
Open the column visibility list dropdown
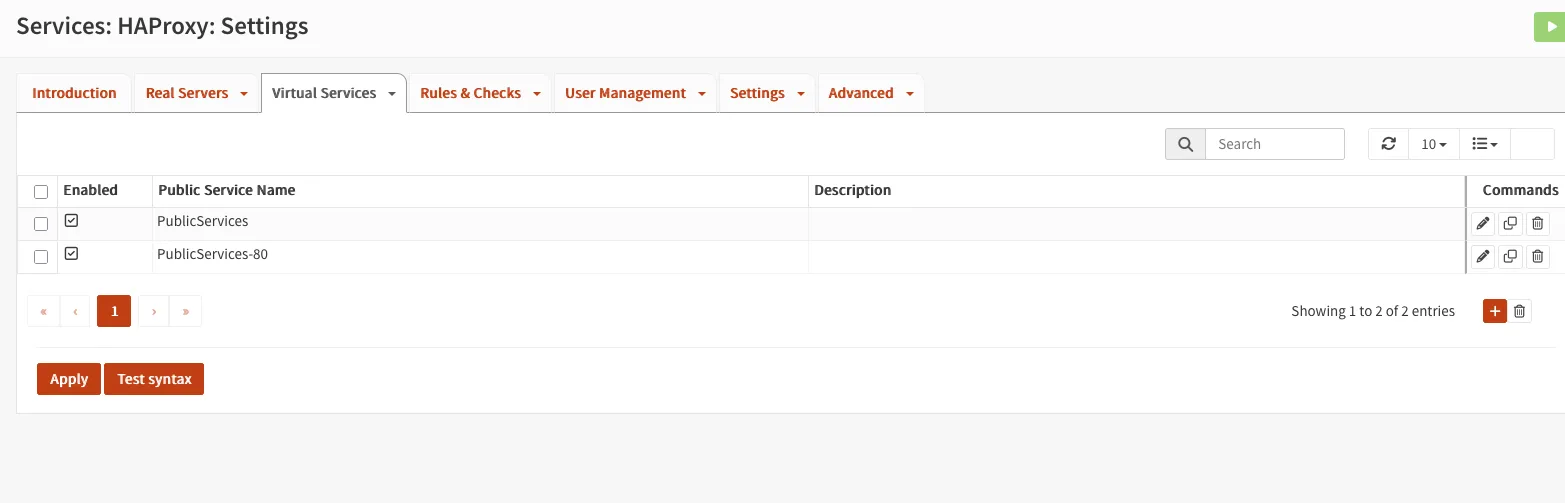(x=1484, y=144)
